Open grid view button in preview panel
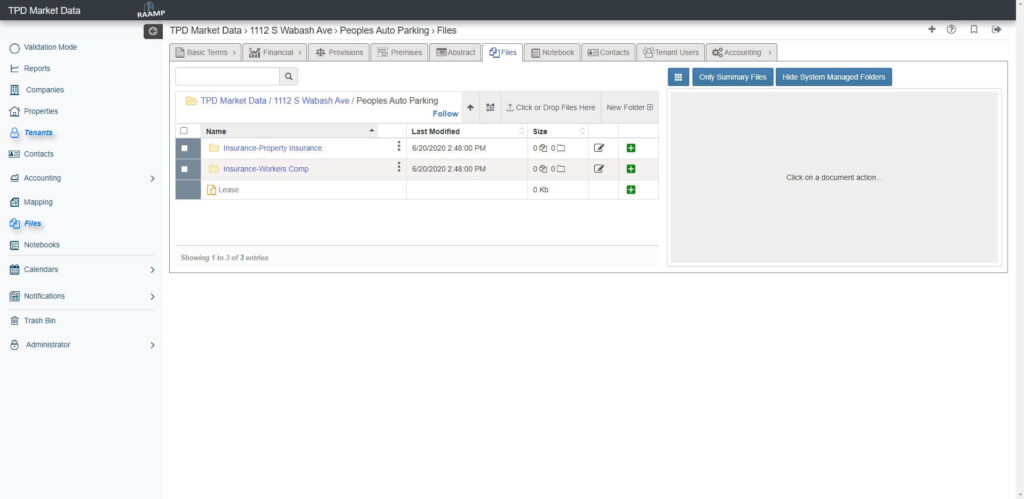Viewport: 1024px width, 499px height. click(678, 77)
